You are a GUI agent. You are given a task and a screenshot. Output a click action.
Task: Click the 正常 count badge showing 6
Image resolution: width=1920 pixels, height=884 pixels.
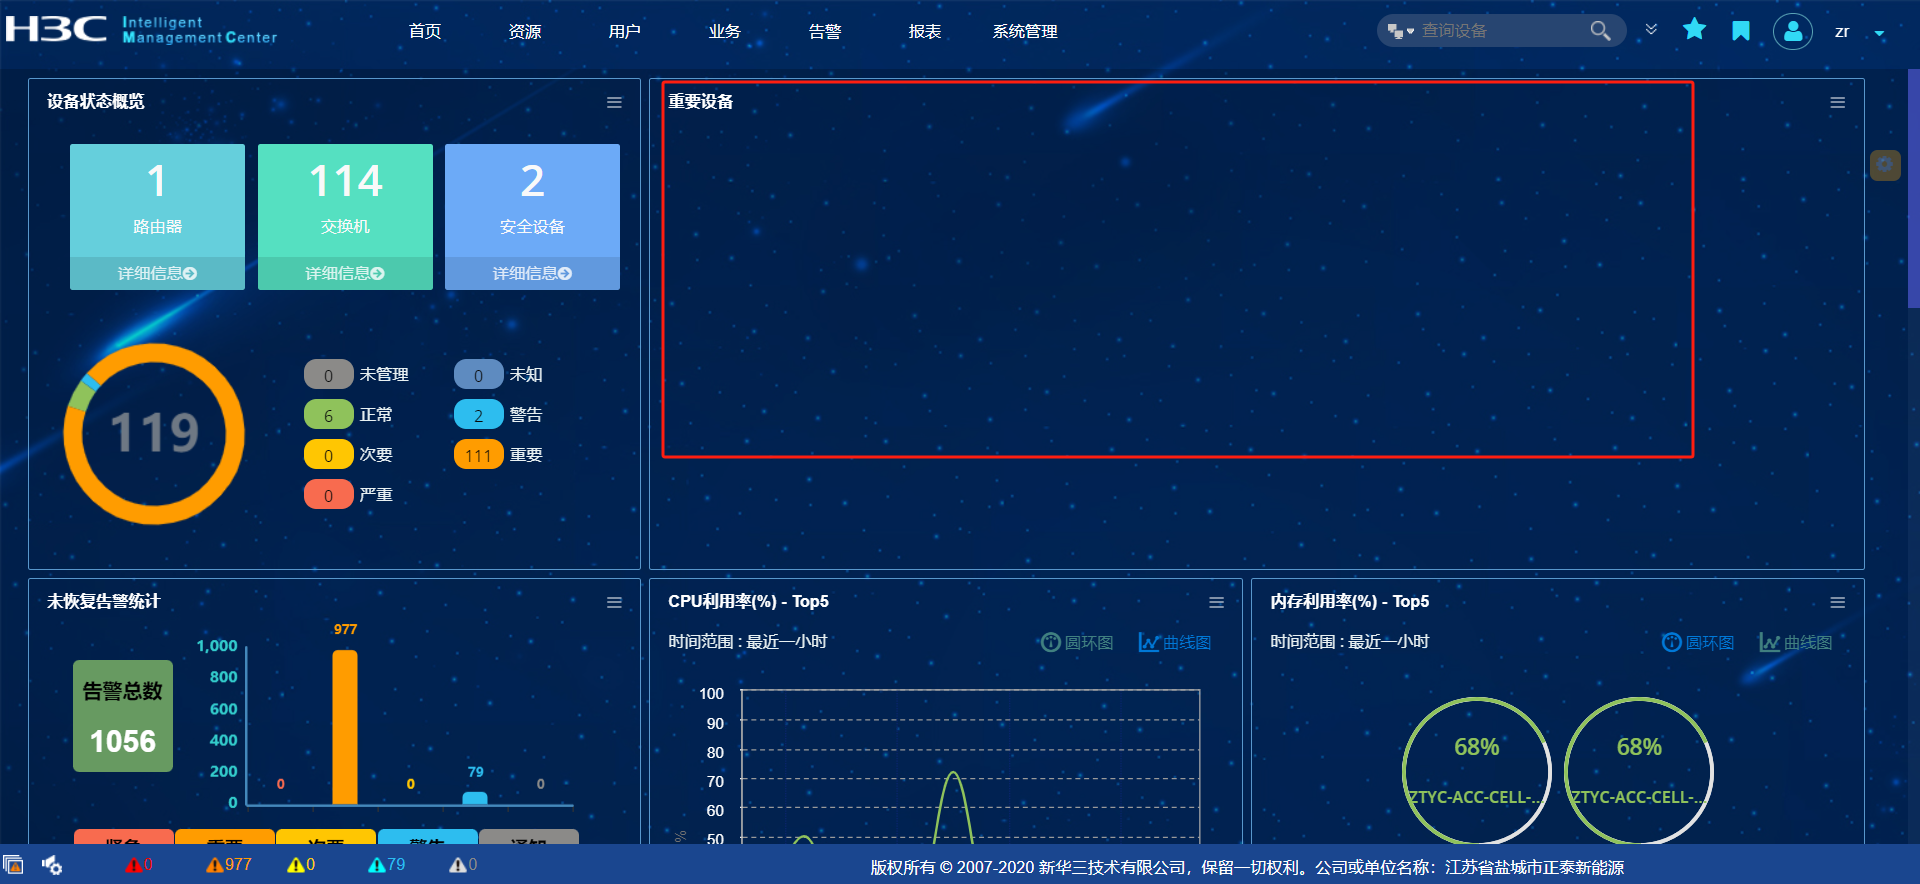click(x=328, y=415)
